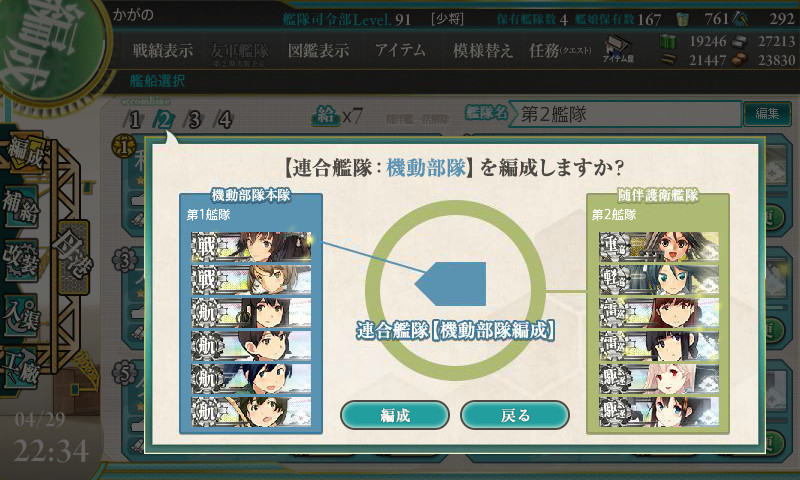
Task: Switch to the fleet 3 tab
Action: tap(193, 120)
